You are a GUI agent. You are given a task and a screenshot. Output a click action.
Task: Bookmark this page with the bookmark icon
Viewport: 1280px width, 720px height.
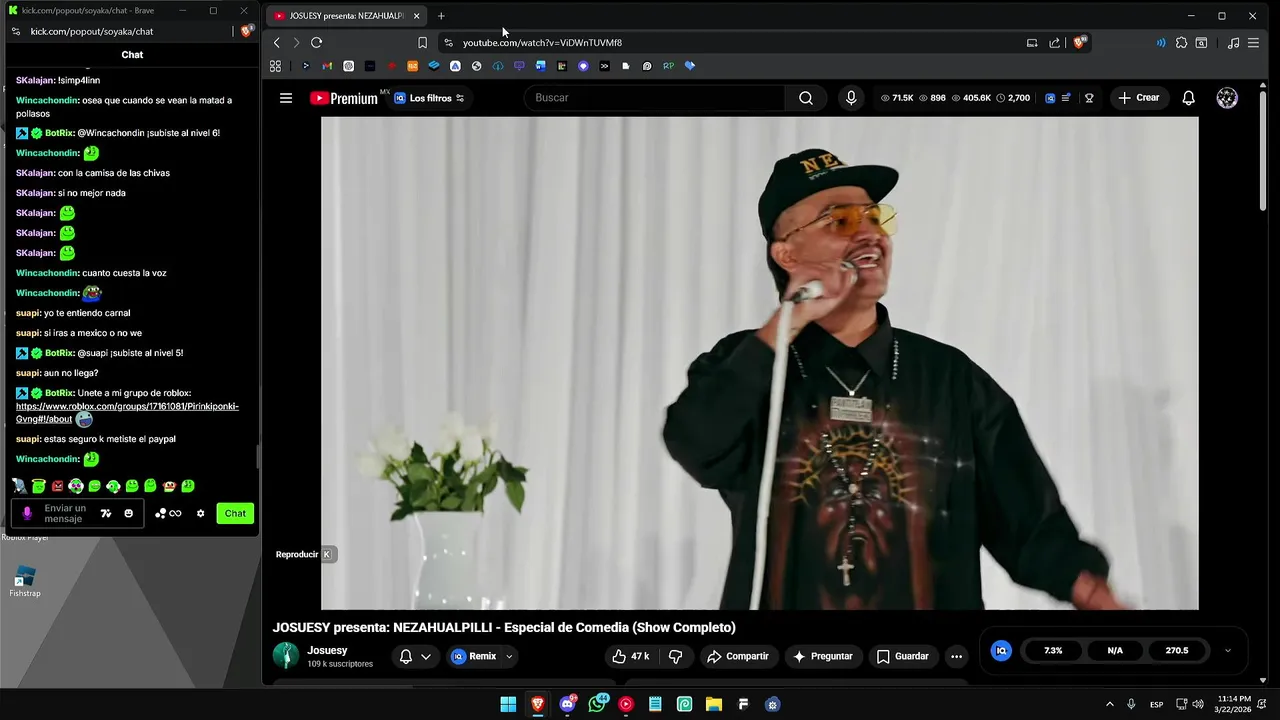[x=422, y=43]
